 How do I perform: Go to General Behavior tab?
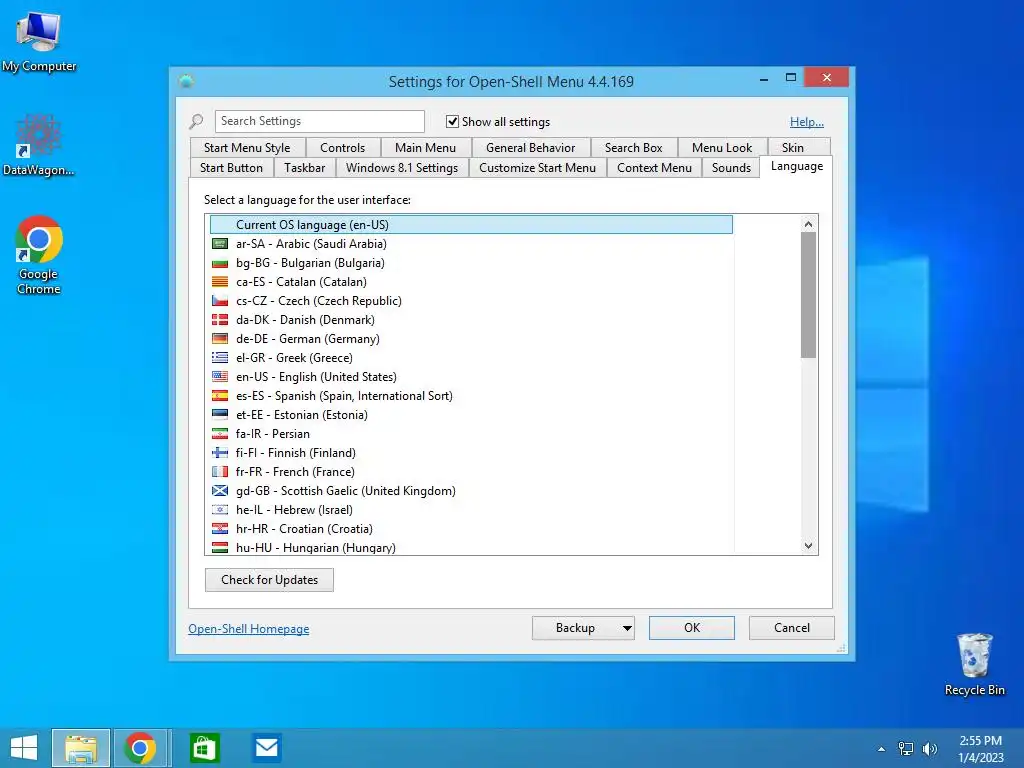point(531,148)
